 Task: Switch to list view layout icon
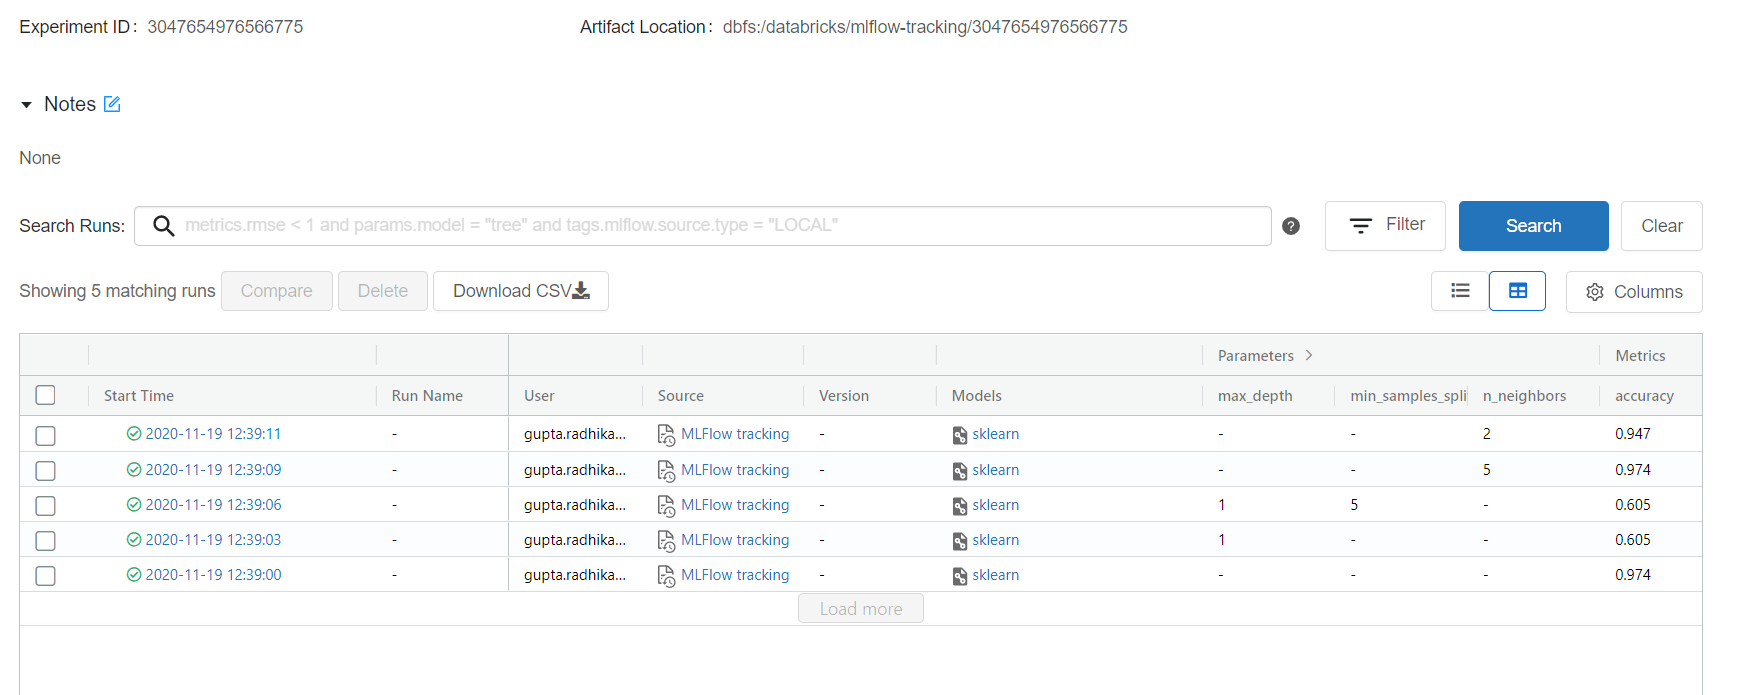click(x=1460, y=291)
